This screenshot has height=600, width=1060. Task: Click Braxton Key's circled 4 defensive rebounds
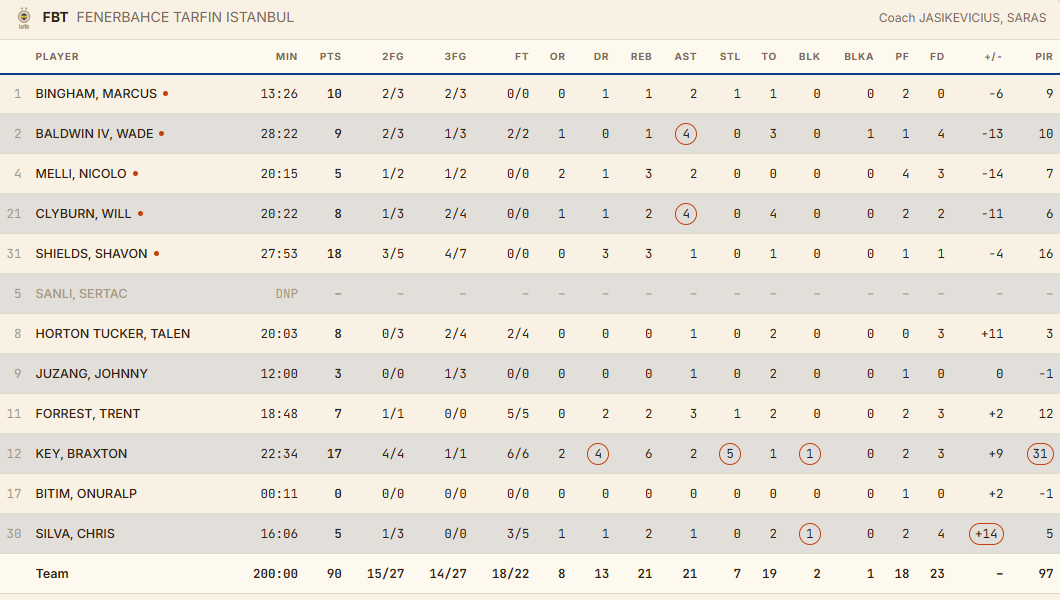[598, 454]
